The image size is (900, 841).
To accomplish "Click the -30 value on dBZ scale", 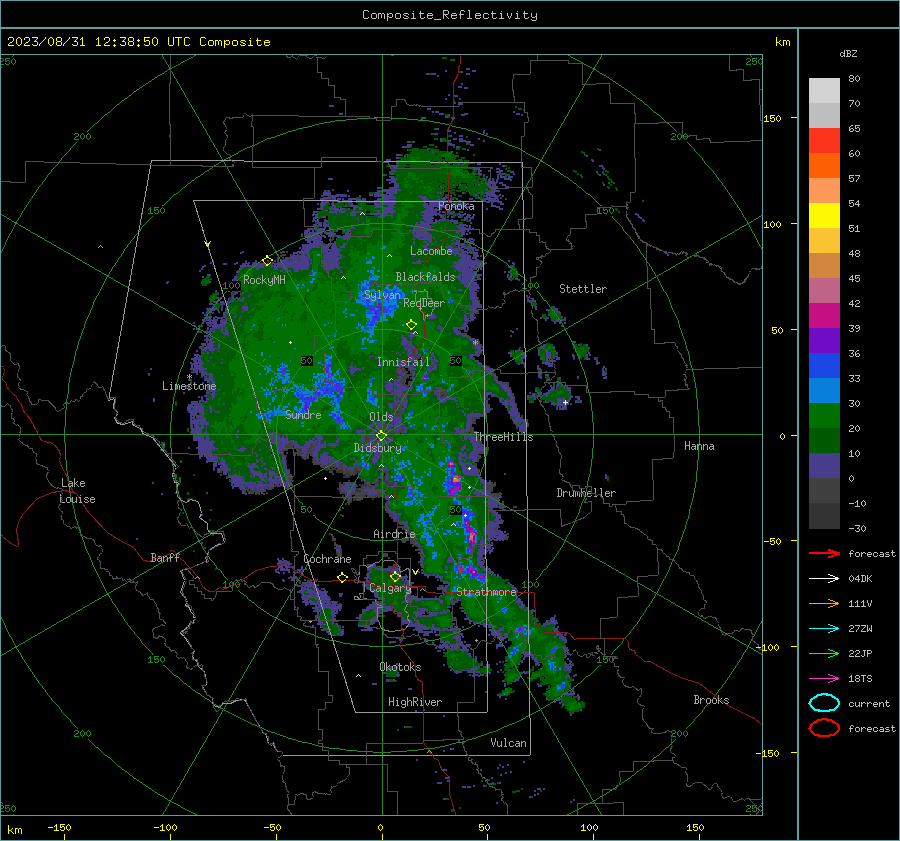I will (857, 529).
